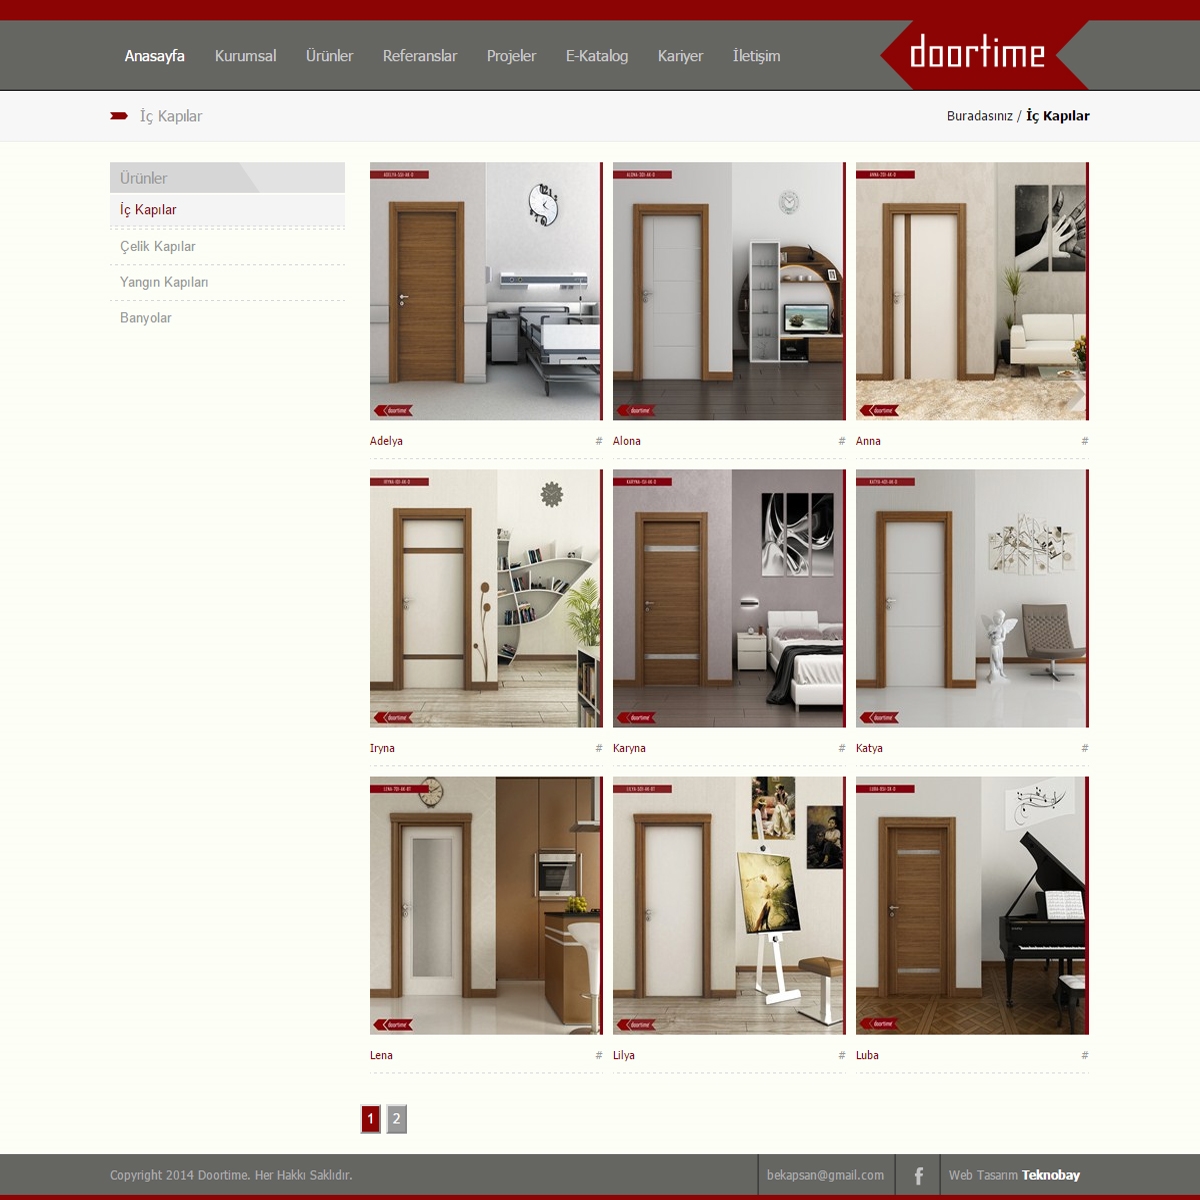Open the Teknobay web design link
The height and width of the screenshot is (1200, 1200).
point(1050,1175)
